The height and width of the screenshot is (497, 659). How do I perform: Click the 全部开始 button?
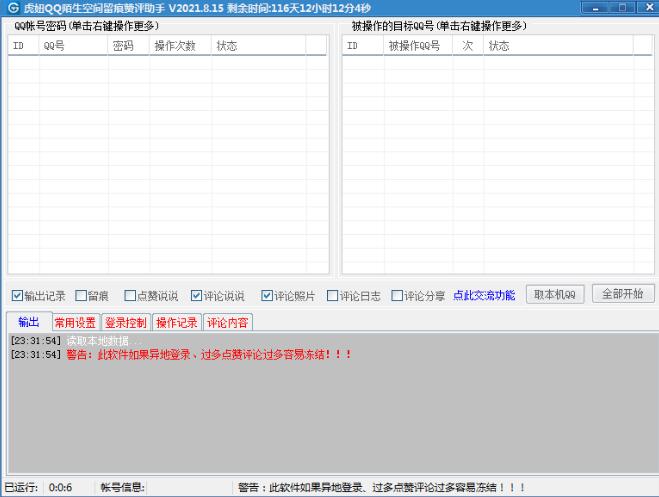(x=623, y=294)
